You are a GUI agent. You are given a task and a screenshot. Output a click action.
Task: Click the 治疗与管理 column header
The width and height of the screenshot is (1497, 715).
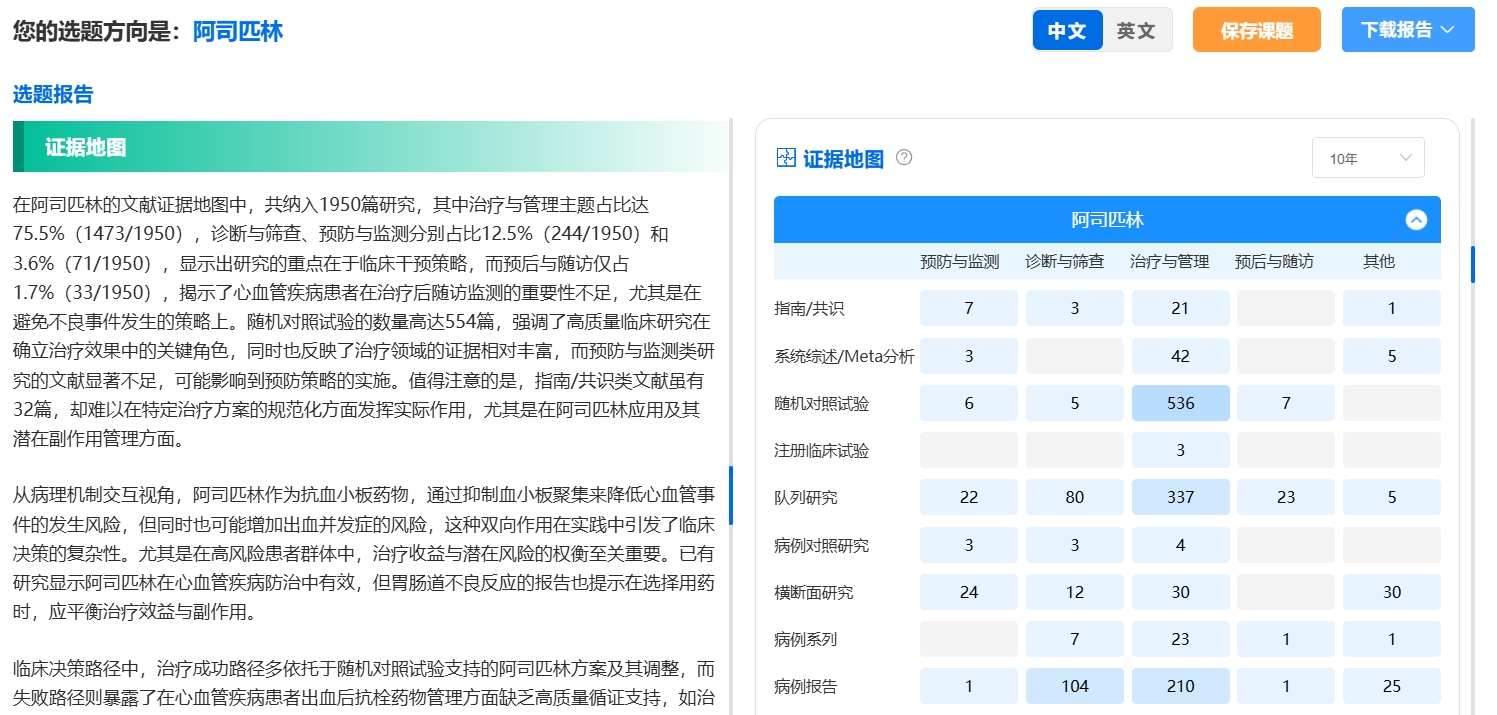point(1170,262)
